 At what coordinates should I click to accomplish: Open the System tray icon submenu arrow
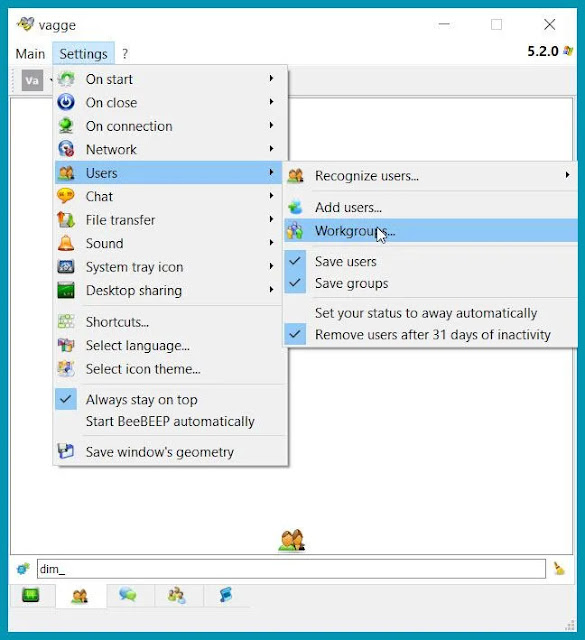pos(271,266)
